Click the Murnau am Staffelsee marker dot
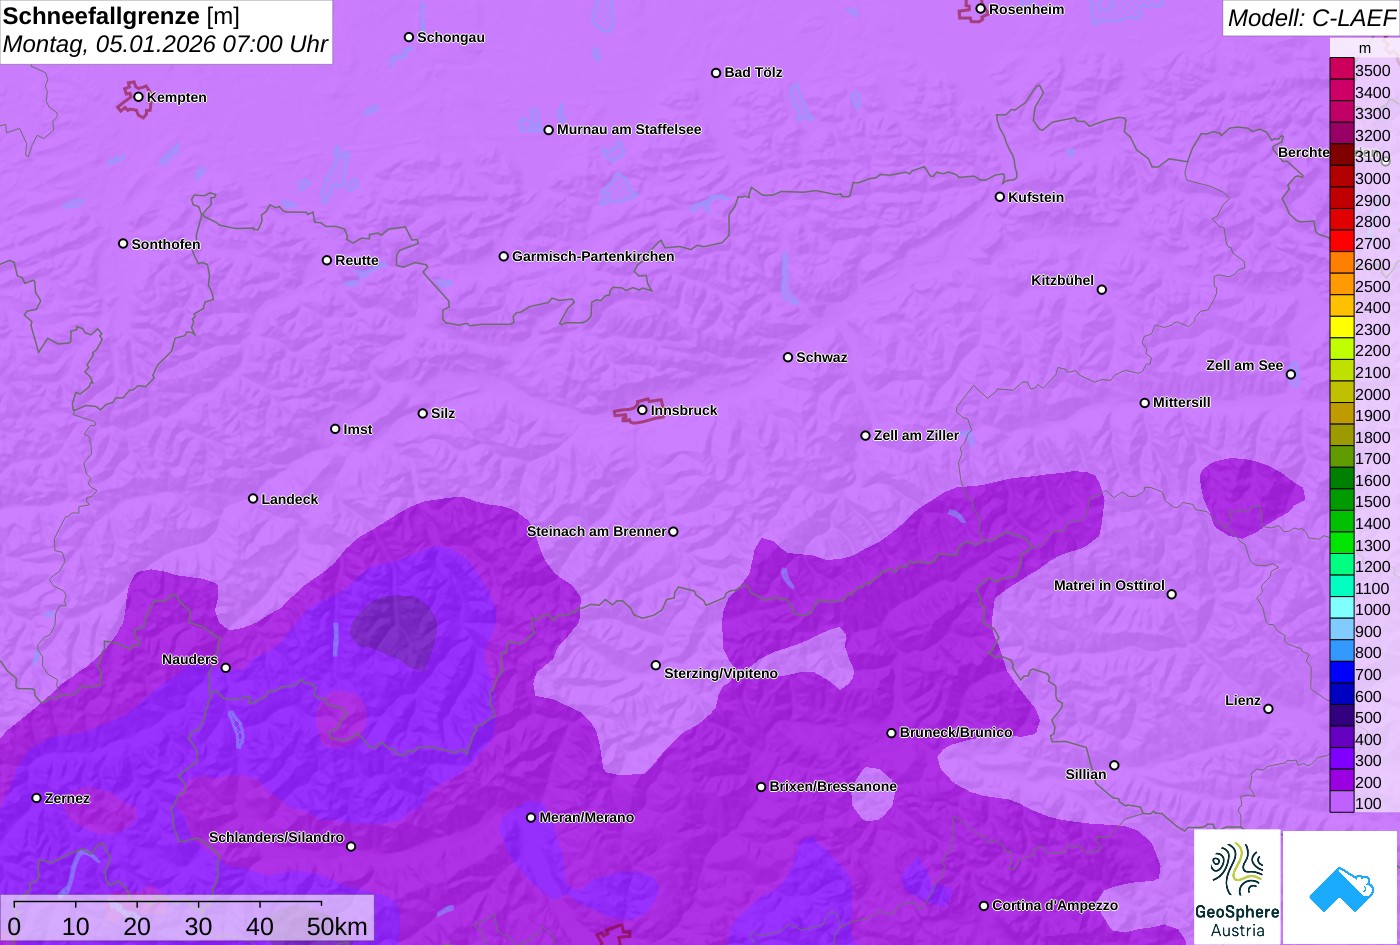The height and width of the screenshot is (945, 1400). tap(549, 130)
